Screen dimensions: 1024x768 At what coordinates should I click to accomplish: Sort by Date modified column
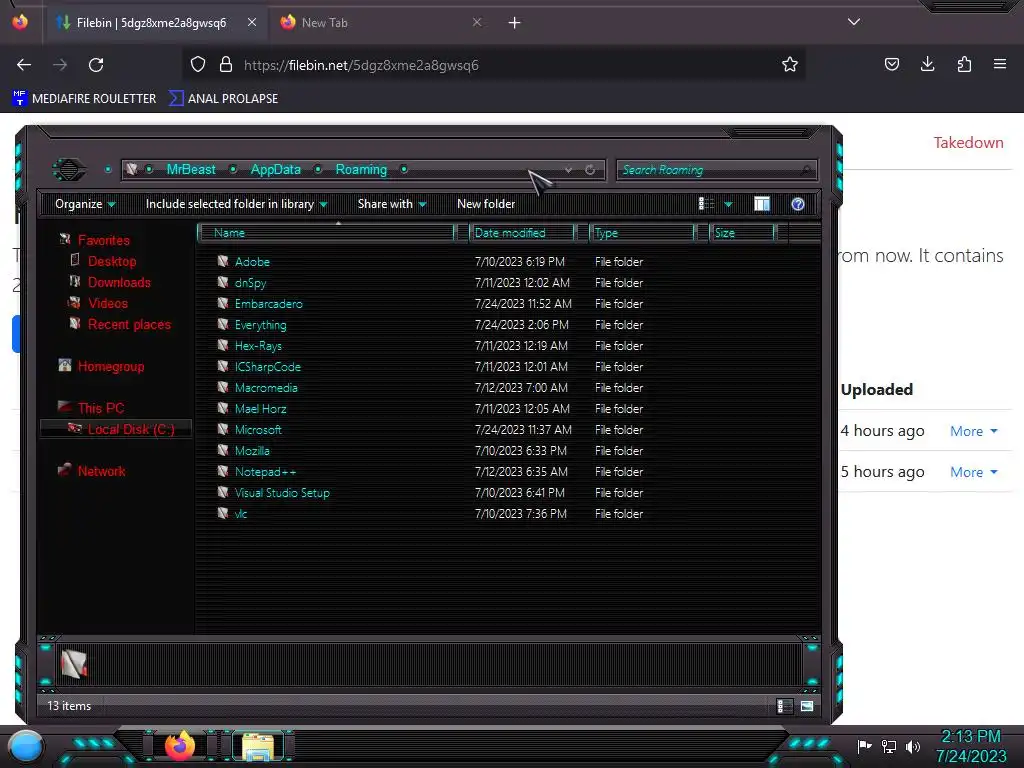pos(522,232)
